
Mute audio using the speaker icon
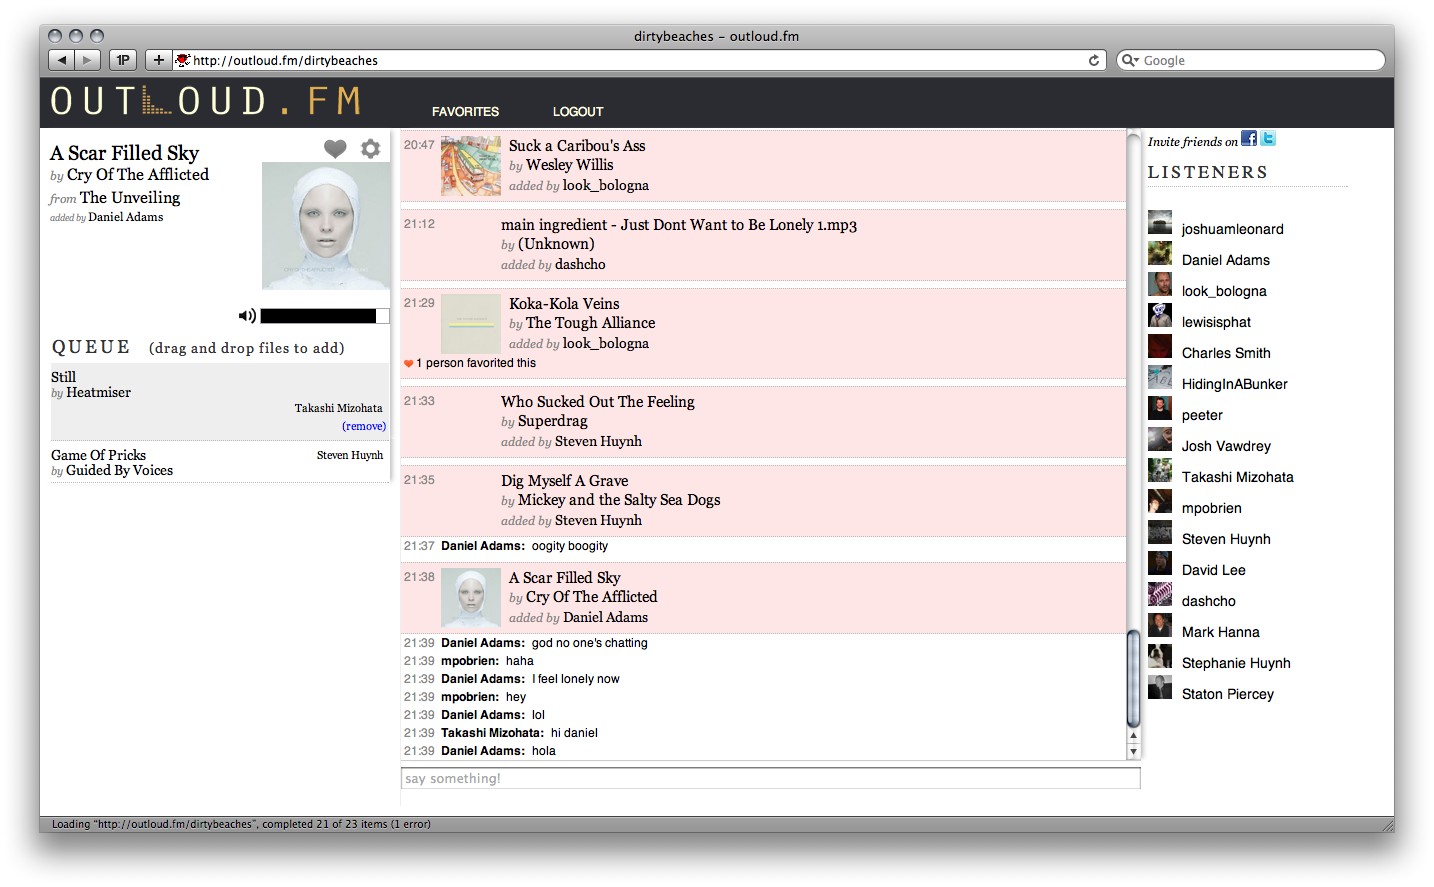click(246, 316)
